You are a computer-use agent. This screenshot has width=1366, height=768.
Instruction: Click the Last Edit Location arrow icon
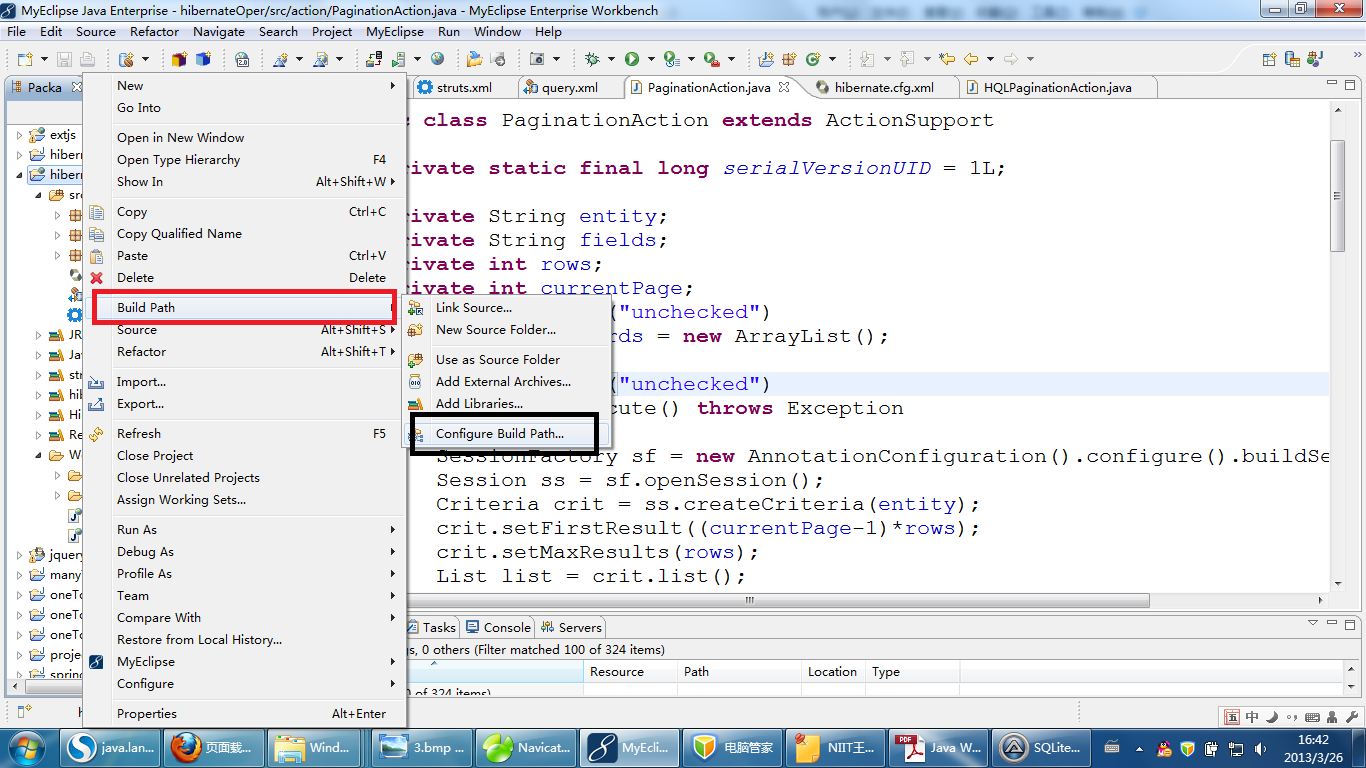(947, 59)
